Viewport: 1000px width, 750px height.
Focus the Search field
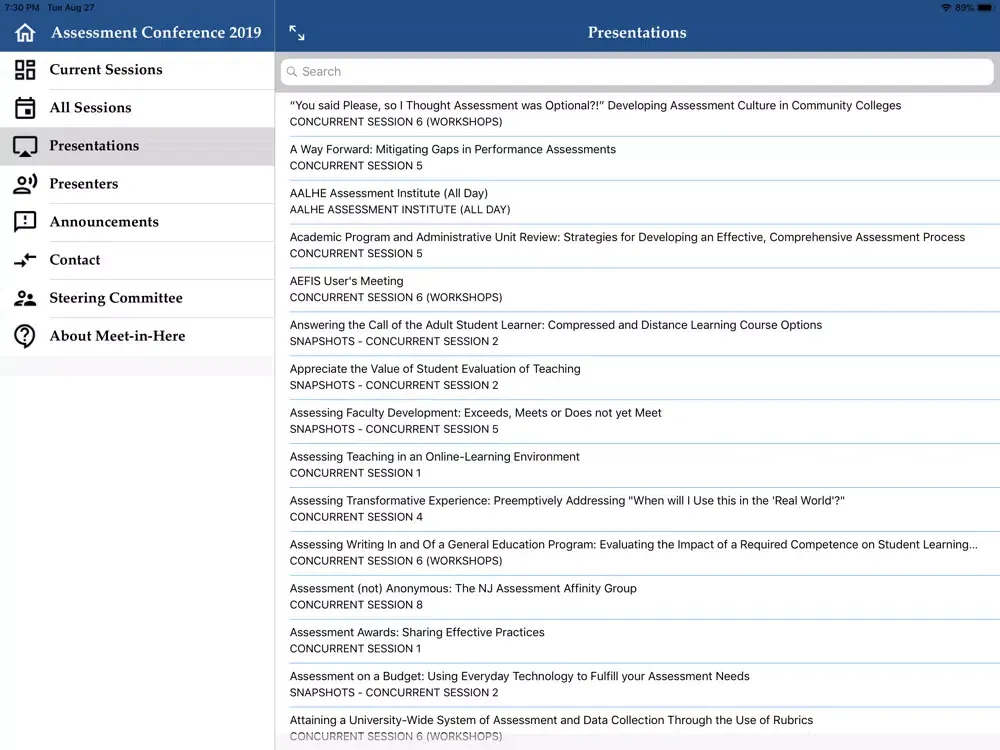tap(637, 71)
